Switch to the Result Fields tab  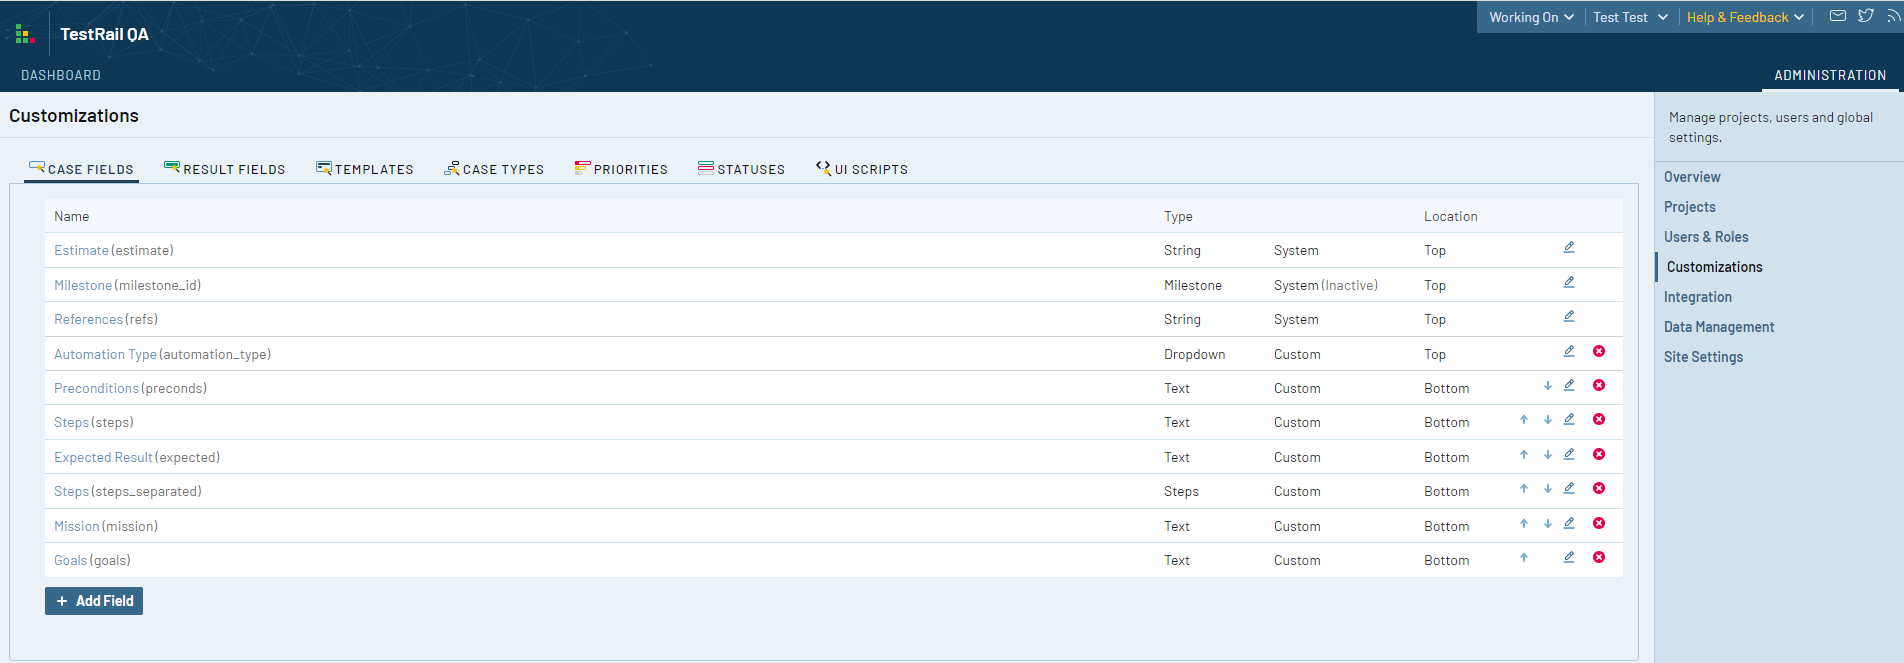225,169
